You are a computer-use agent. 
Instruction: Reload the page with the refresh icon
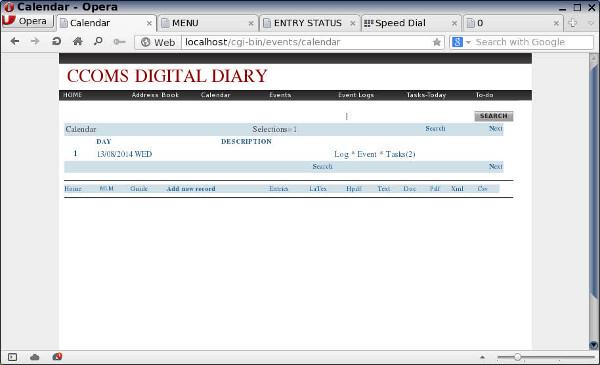coord(56,41)
